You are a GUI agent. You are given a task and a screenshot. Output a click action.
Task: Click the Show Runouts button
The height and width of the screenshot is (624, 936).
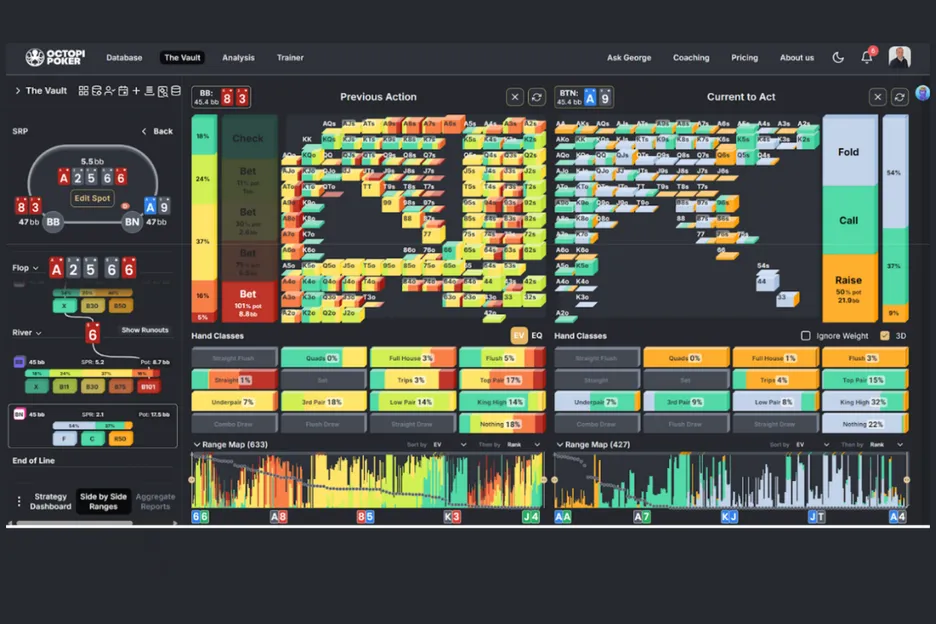pos(145,330)
